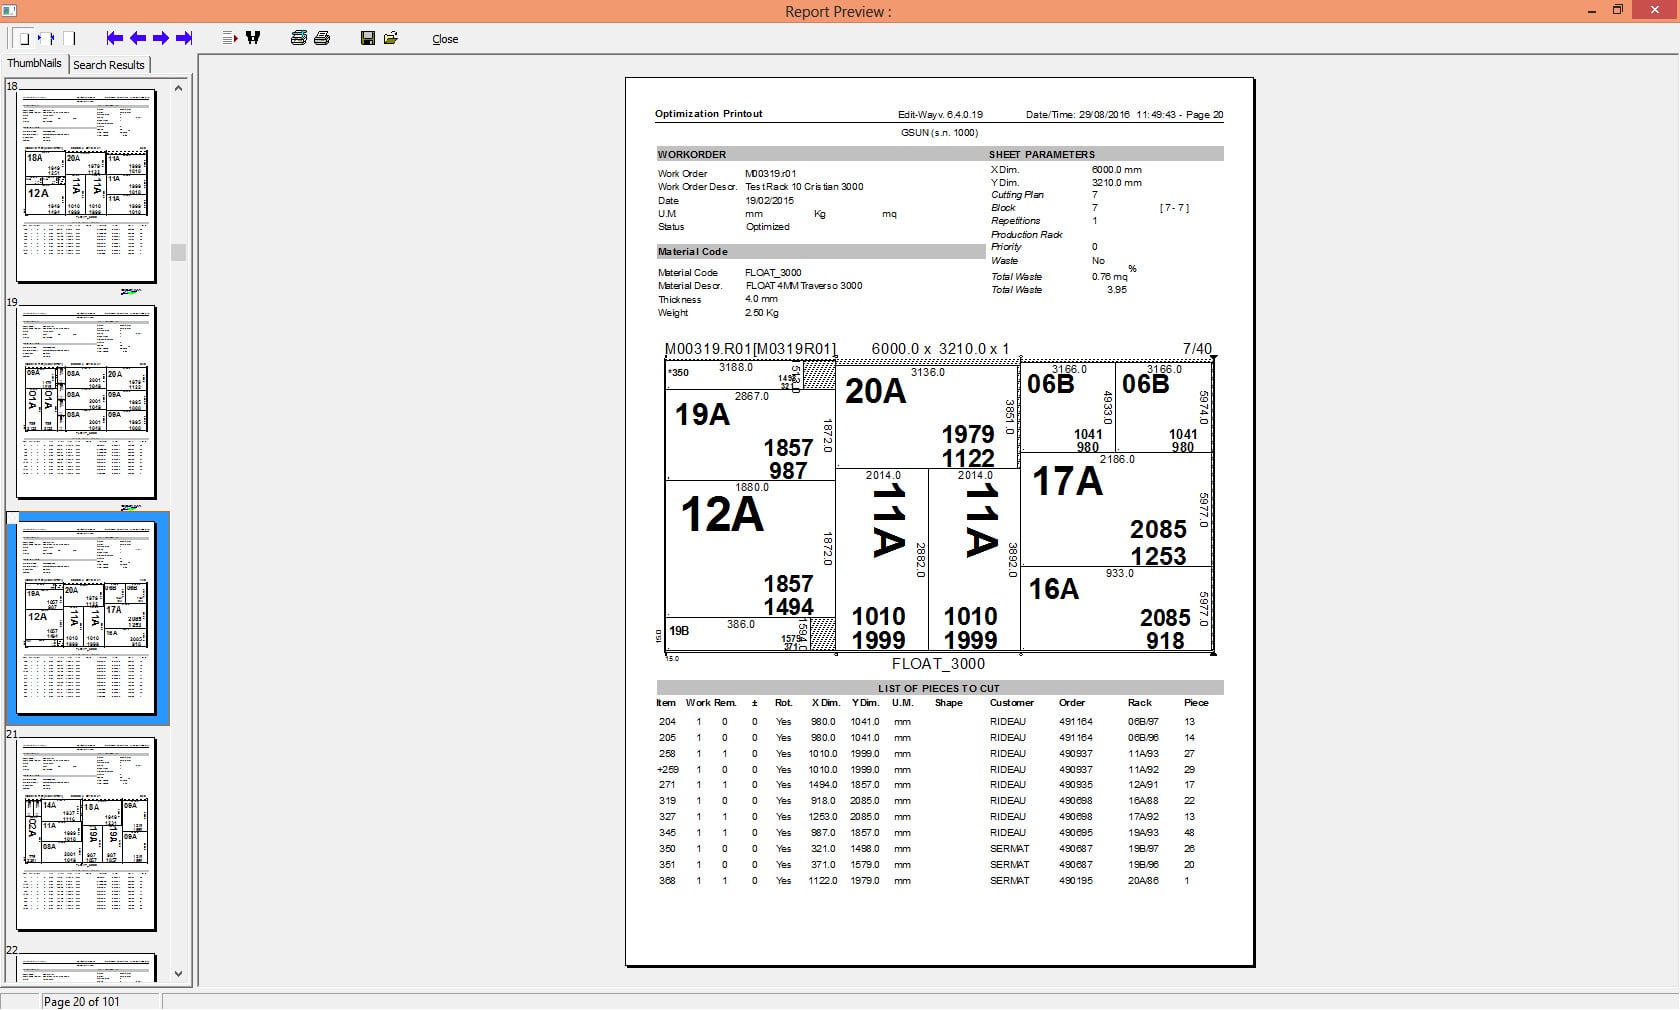The image size is (1680, 1010).
Task: Click the 19A piece in cutting layout
Action: [x=750, y=435]
